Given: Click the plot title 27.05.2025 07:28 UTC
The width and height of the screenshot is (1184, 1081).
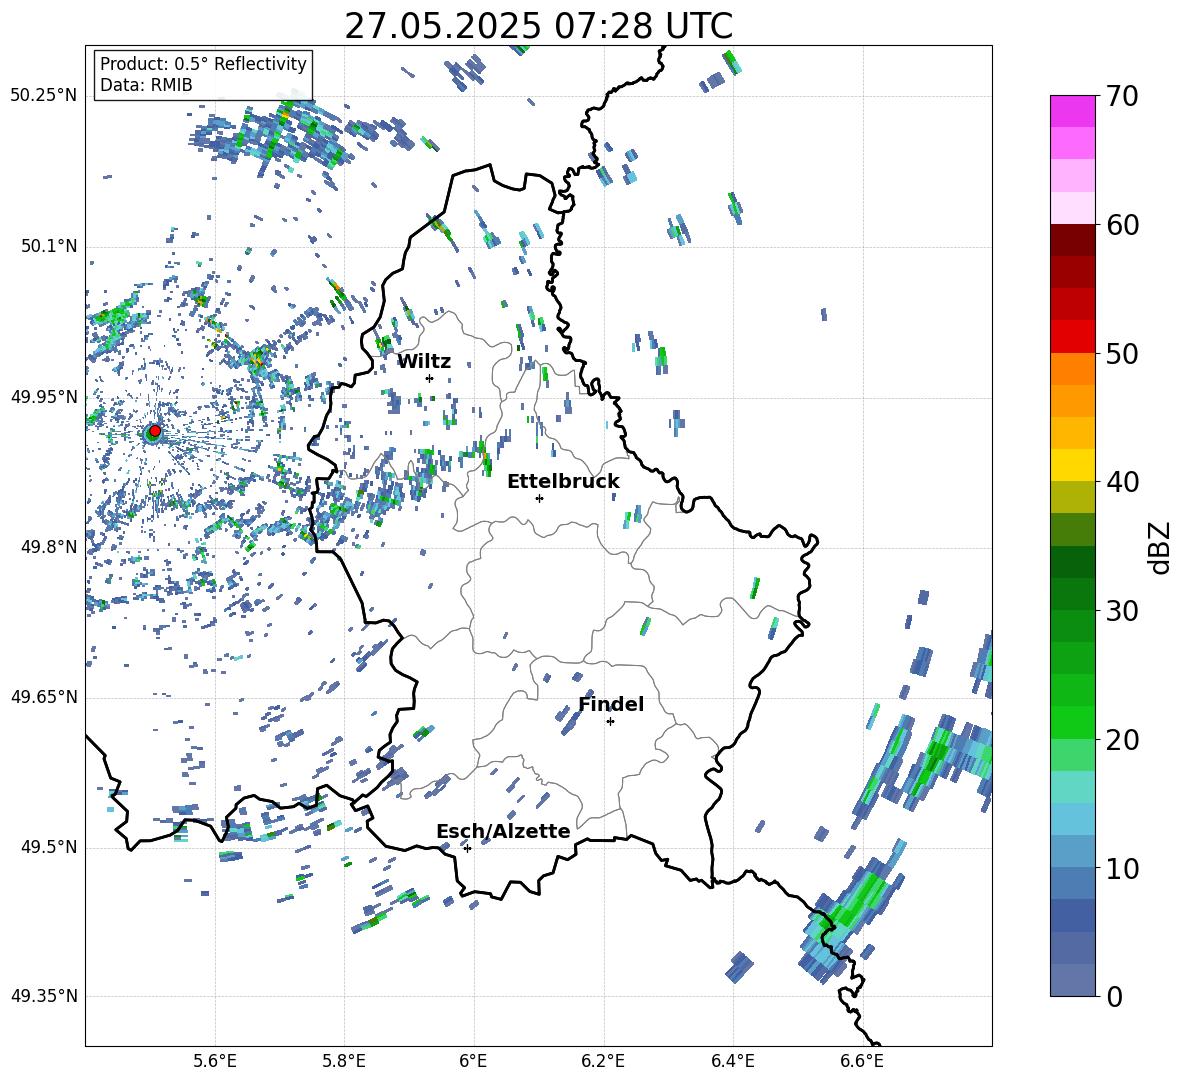Looking at the screenshot, I should coord(538,26).
